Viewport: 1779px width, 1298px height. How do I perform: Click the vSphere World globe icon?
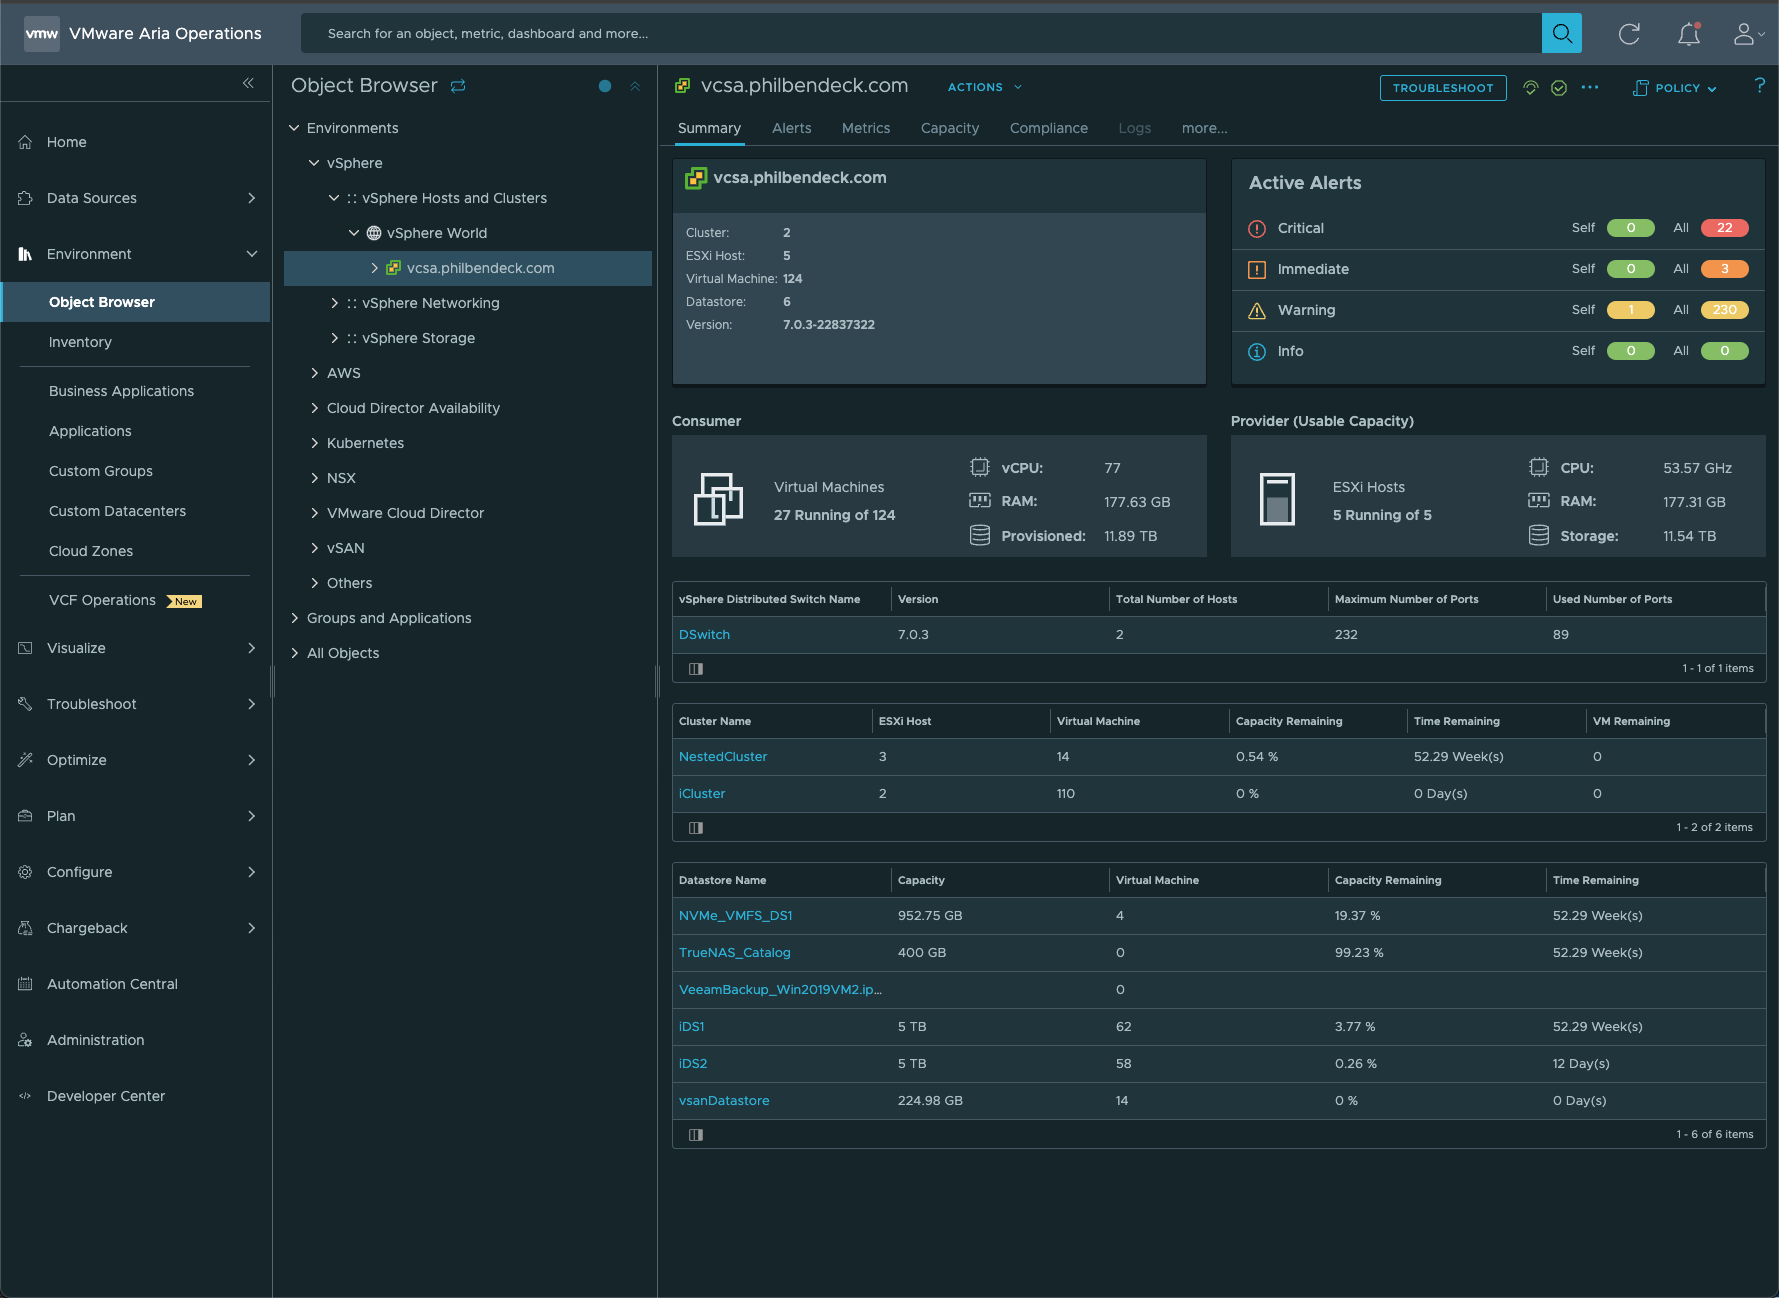click(374, 233)
